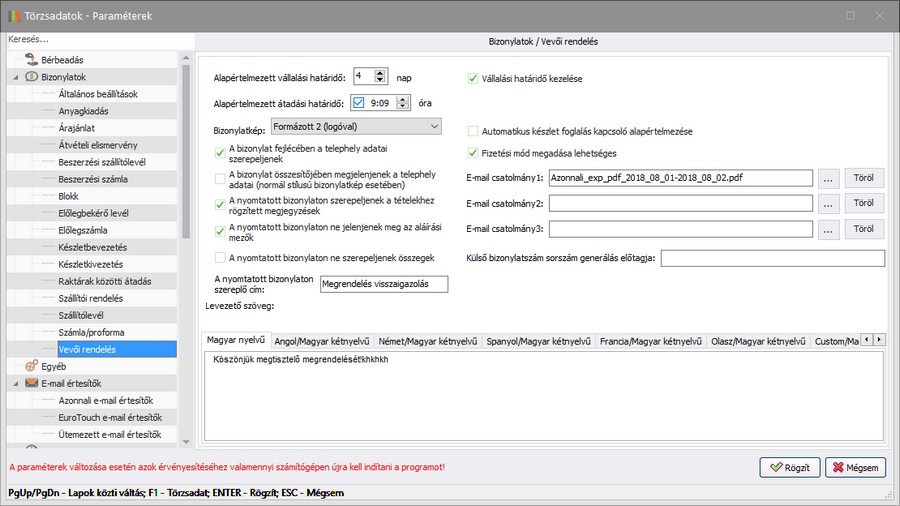Browse file for E-mail csatolmány2
Viewport: 900px width, 506px height.
point(827,204)
